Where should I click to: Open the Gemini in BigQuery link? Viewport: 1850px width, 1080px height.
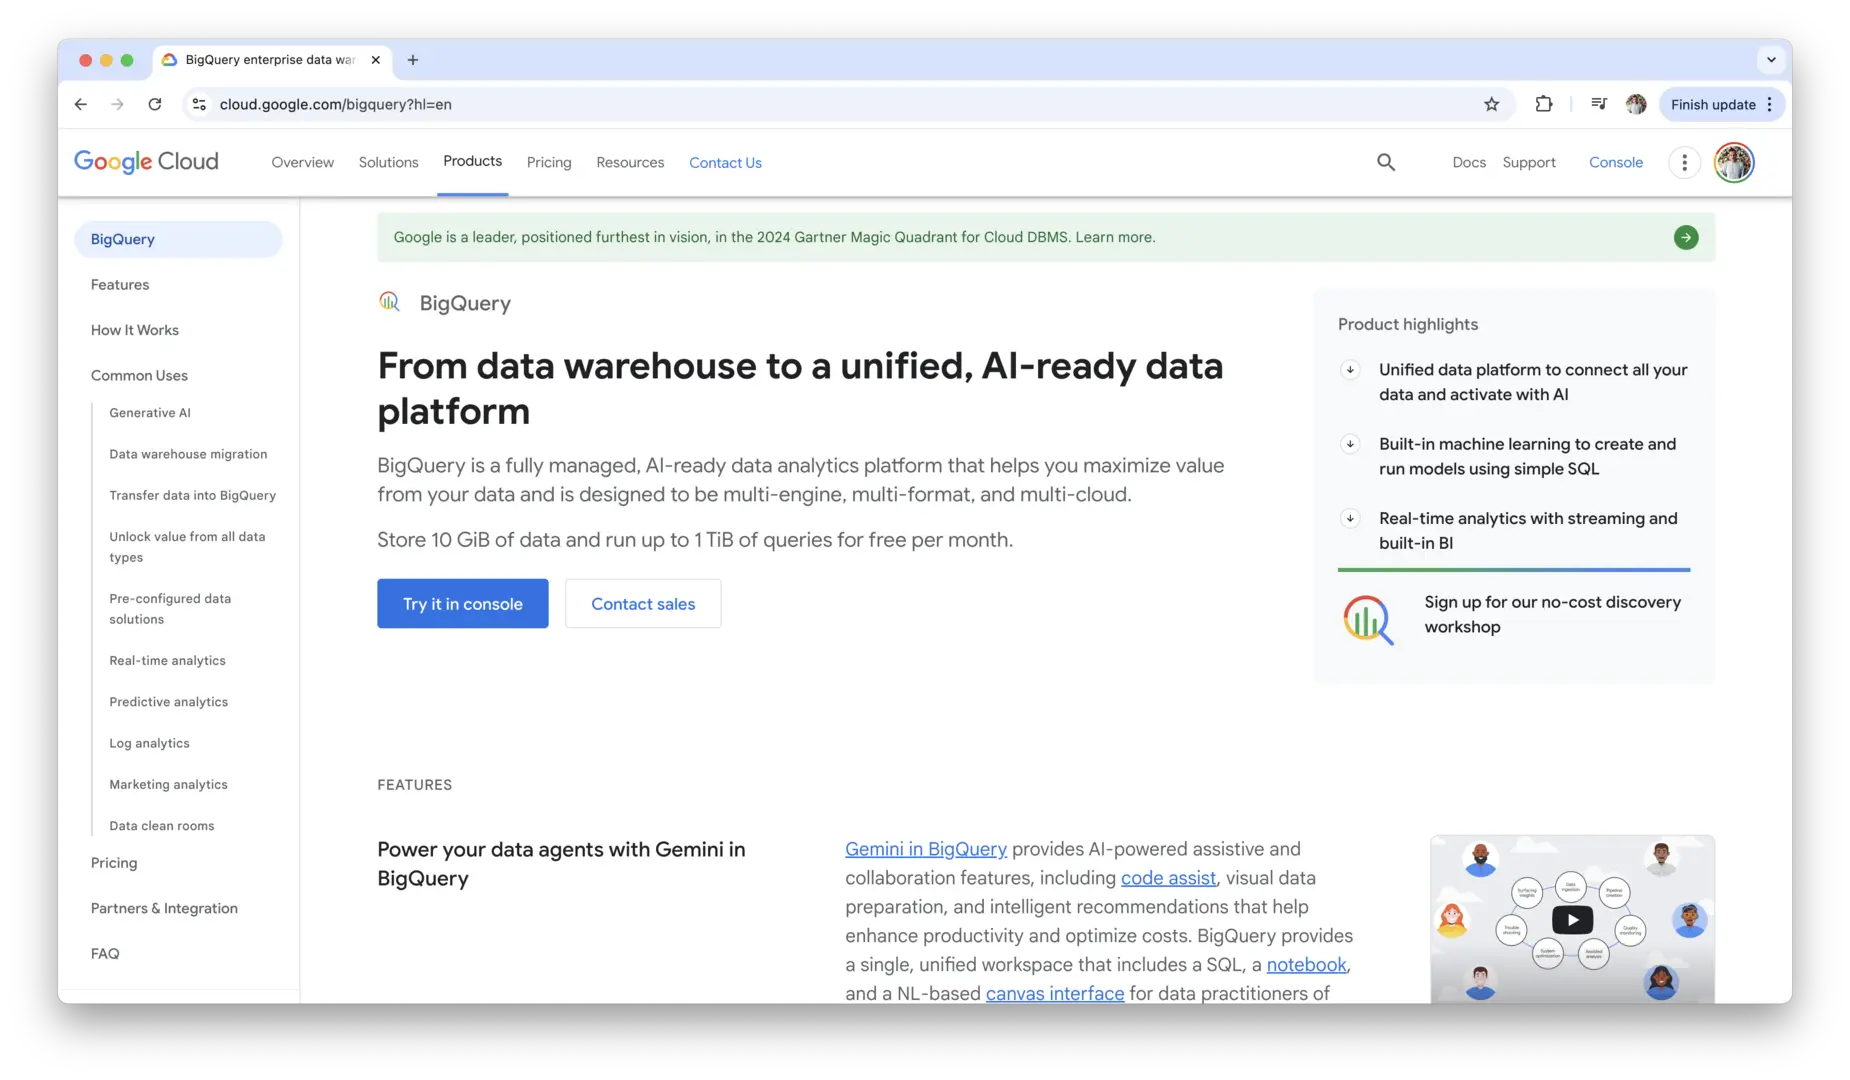coord(925,848)
